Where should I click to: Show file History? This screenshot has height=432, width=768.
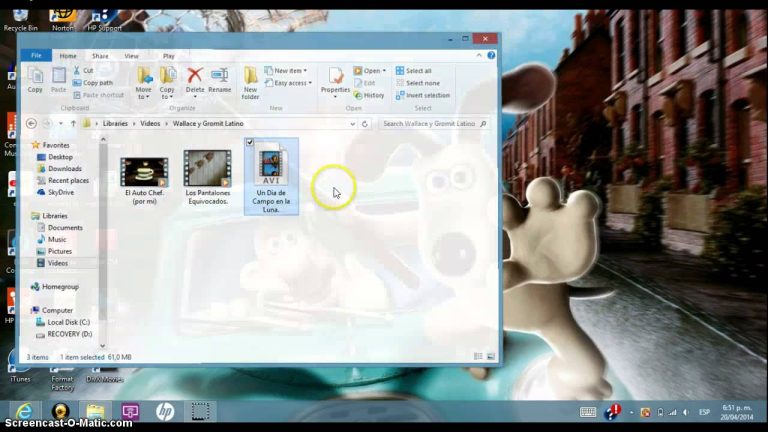coord(369,96)
